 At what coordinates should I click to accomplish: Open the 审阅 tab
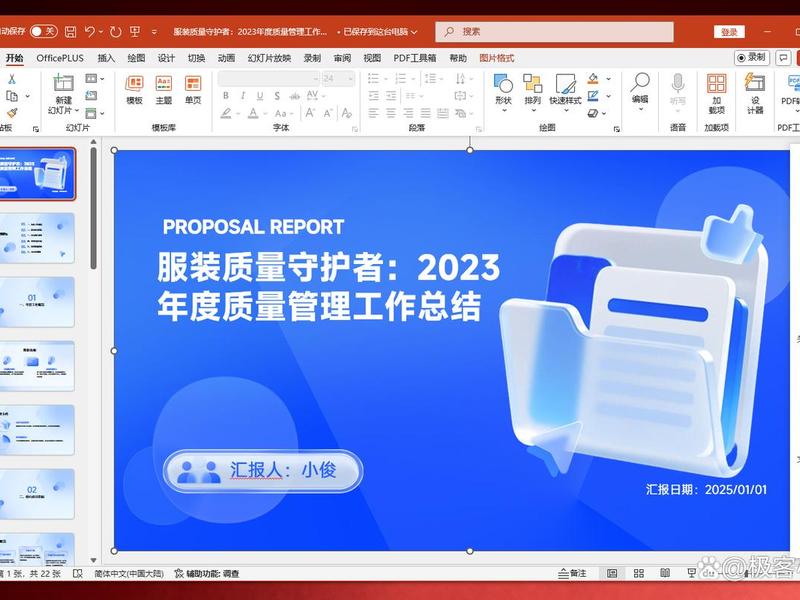point(342,58)
